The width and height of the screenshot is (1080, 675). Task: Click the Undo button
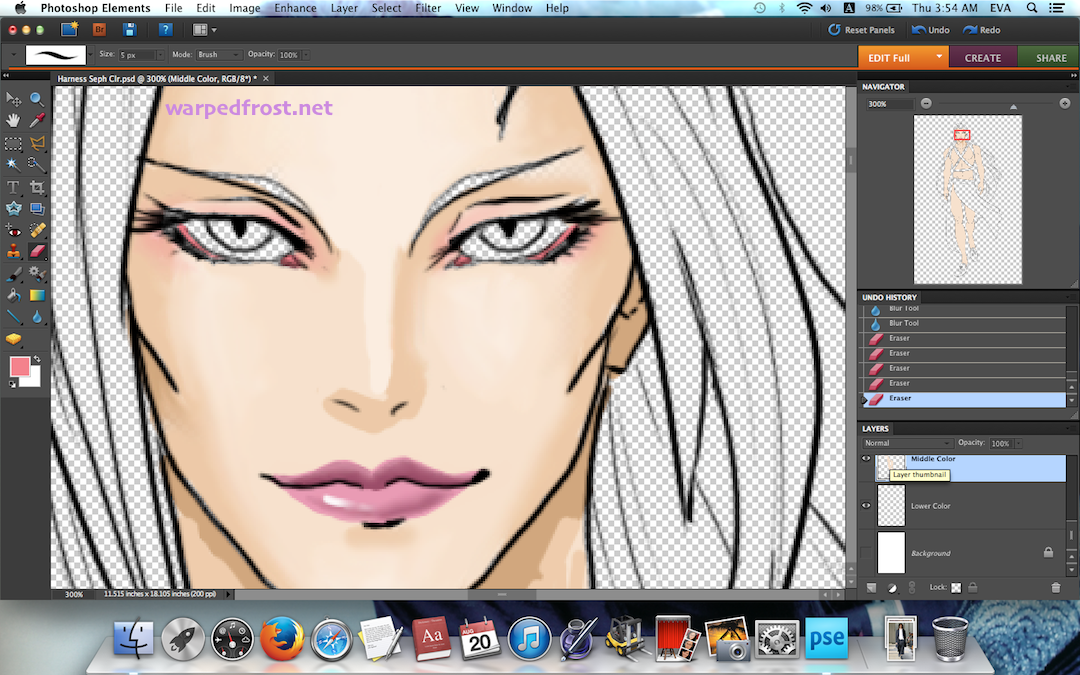930,30
